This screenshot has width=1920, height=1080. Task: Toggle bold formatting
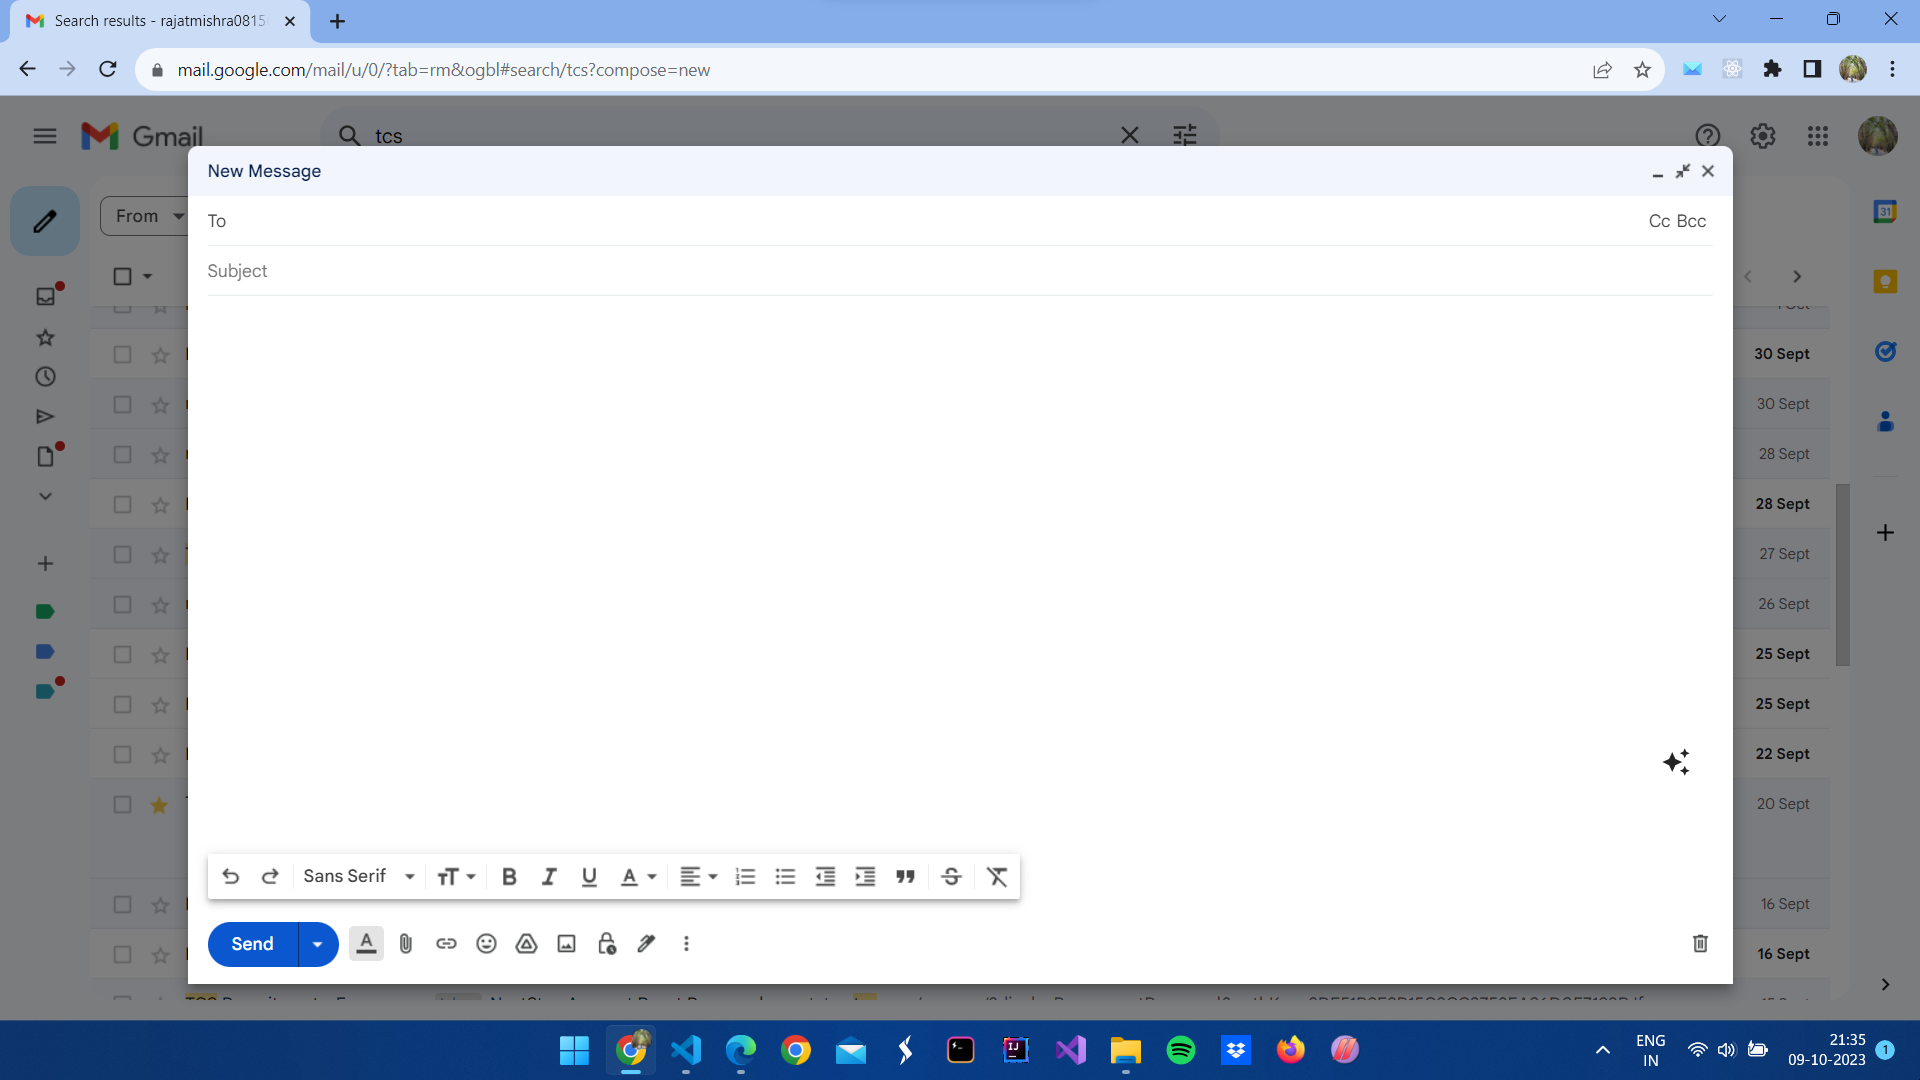point(509,877)
